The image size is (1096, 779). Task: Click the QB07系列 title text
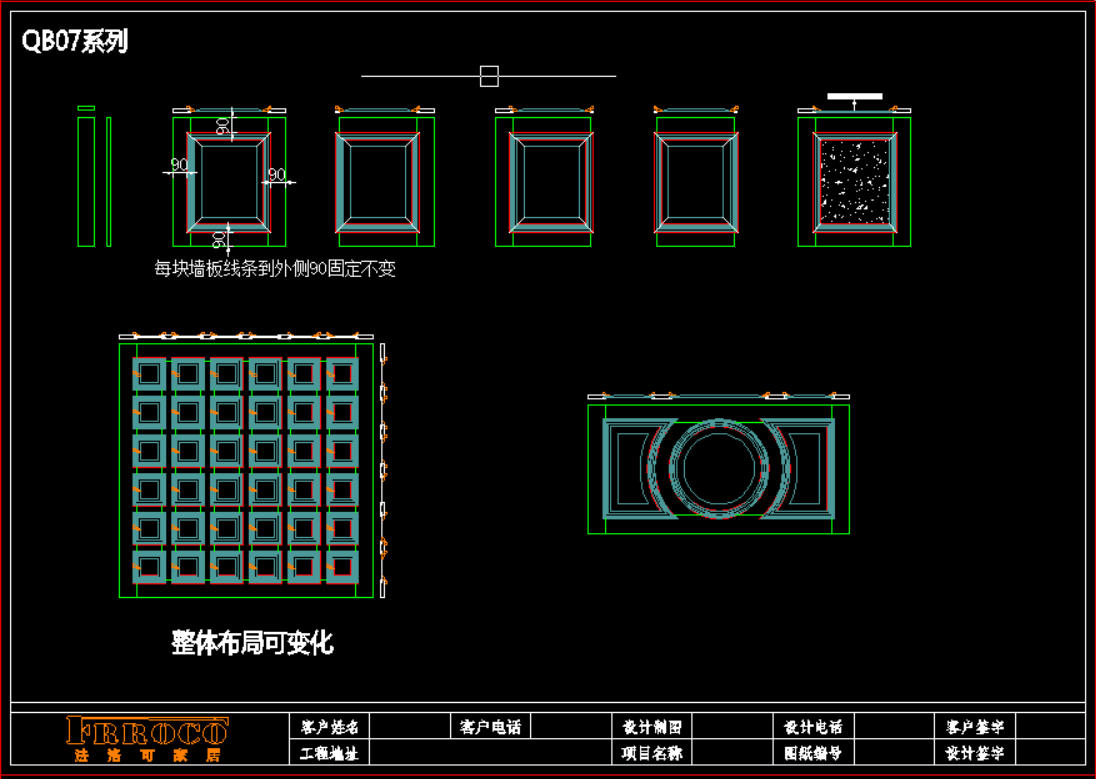coord(76,41)
